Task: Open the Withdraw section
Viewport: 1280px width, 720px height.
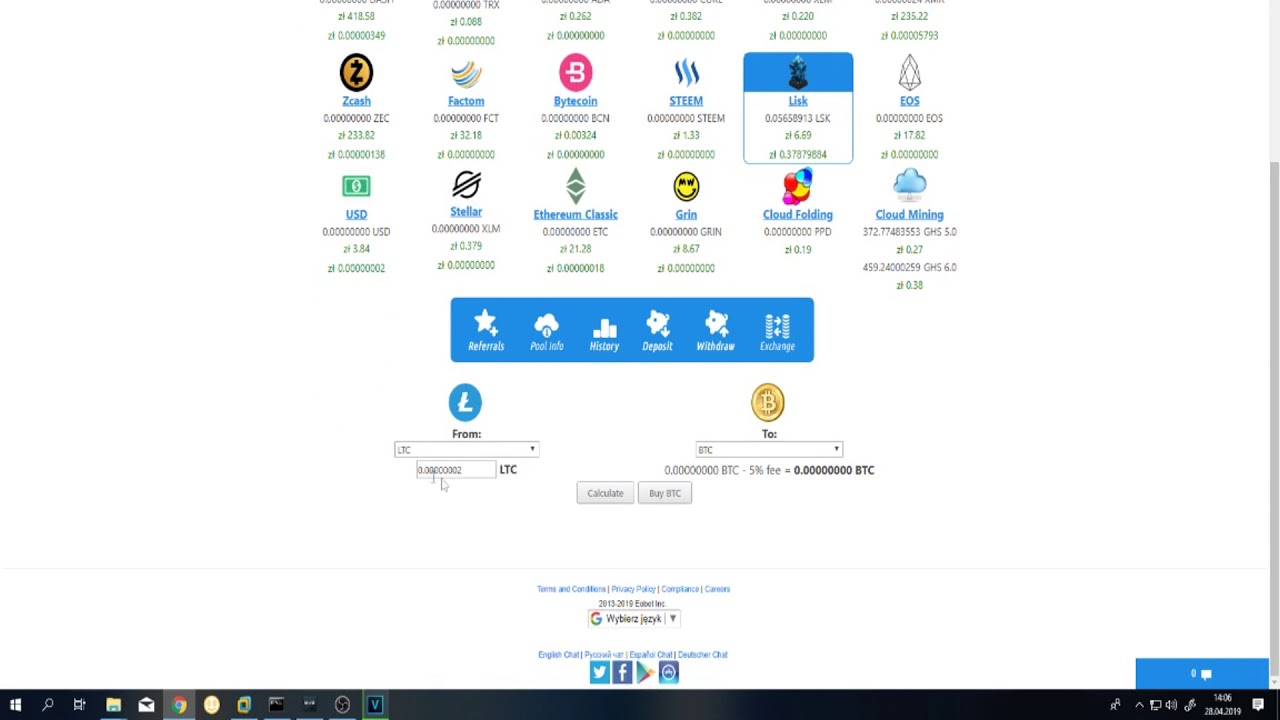Action: (x=715, y=331)
